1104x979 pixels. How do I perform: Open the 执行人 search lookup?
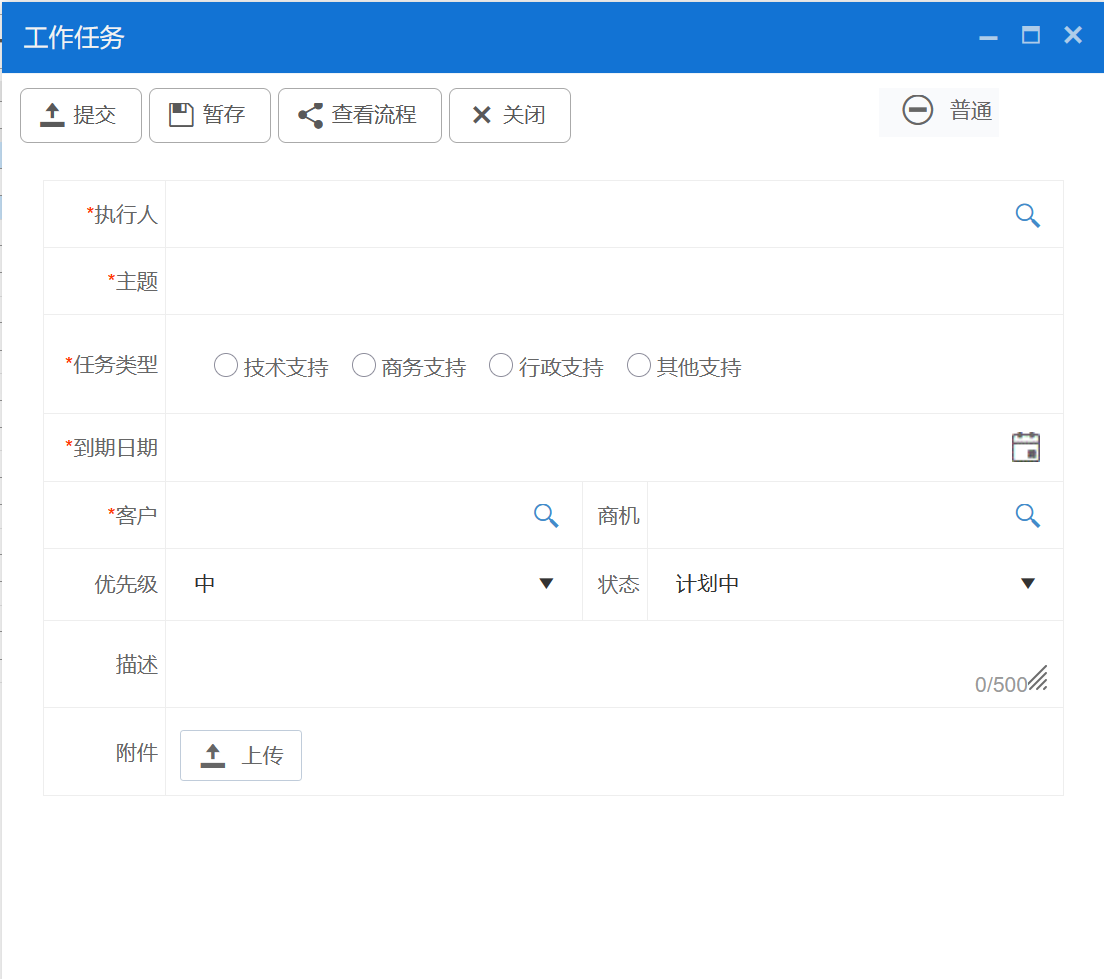pos(1027,214)
